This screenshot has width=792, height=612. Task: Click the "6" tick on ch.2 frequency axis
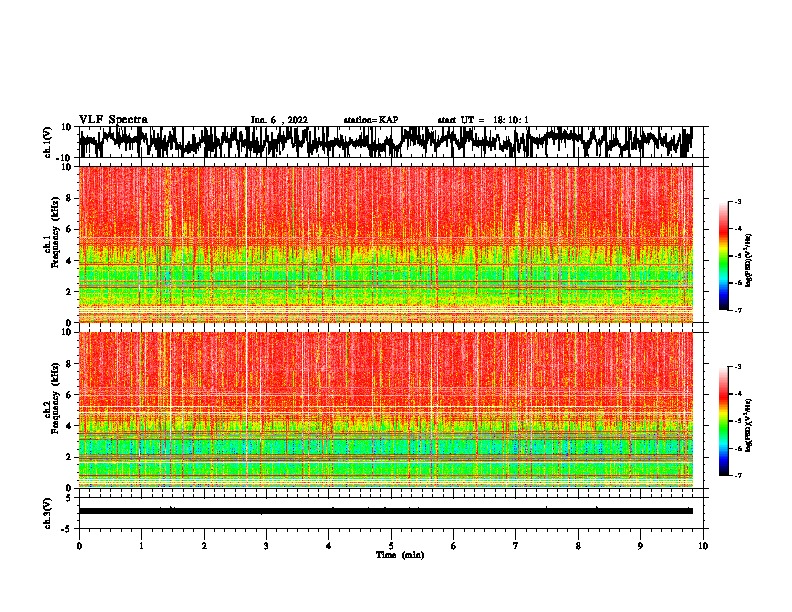(69, 395)
